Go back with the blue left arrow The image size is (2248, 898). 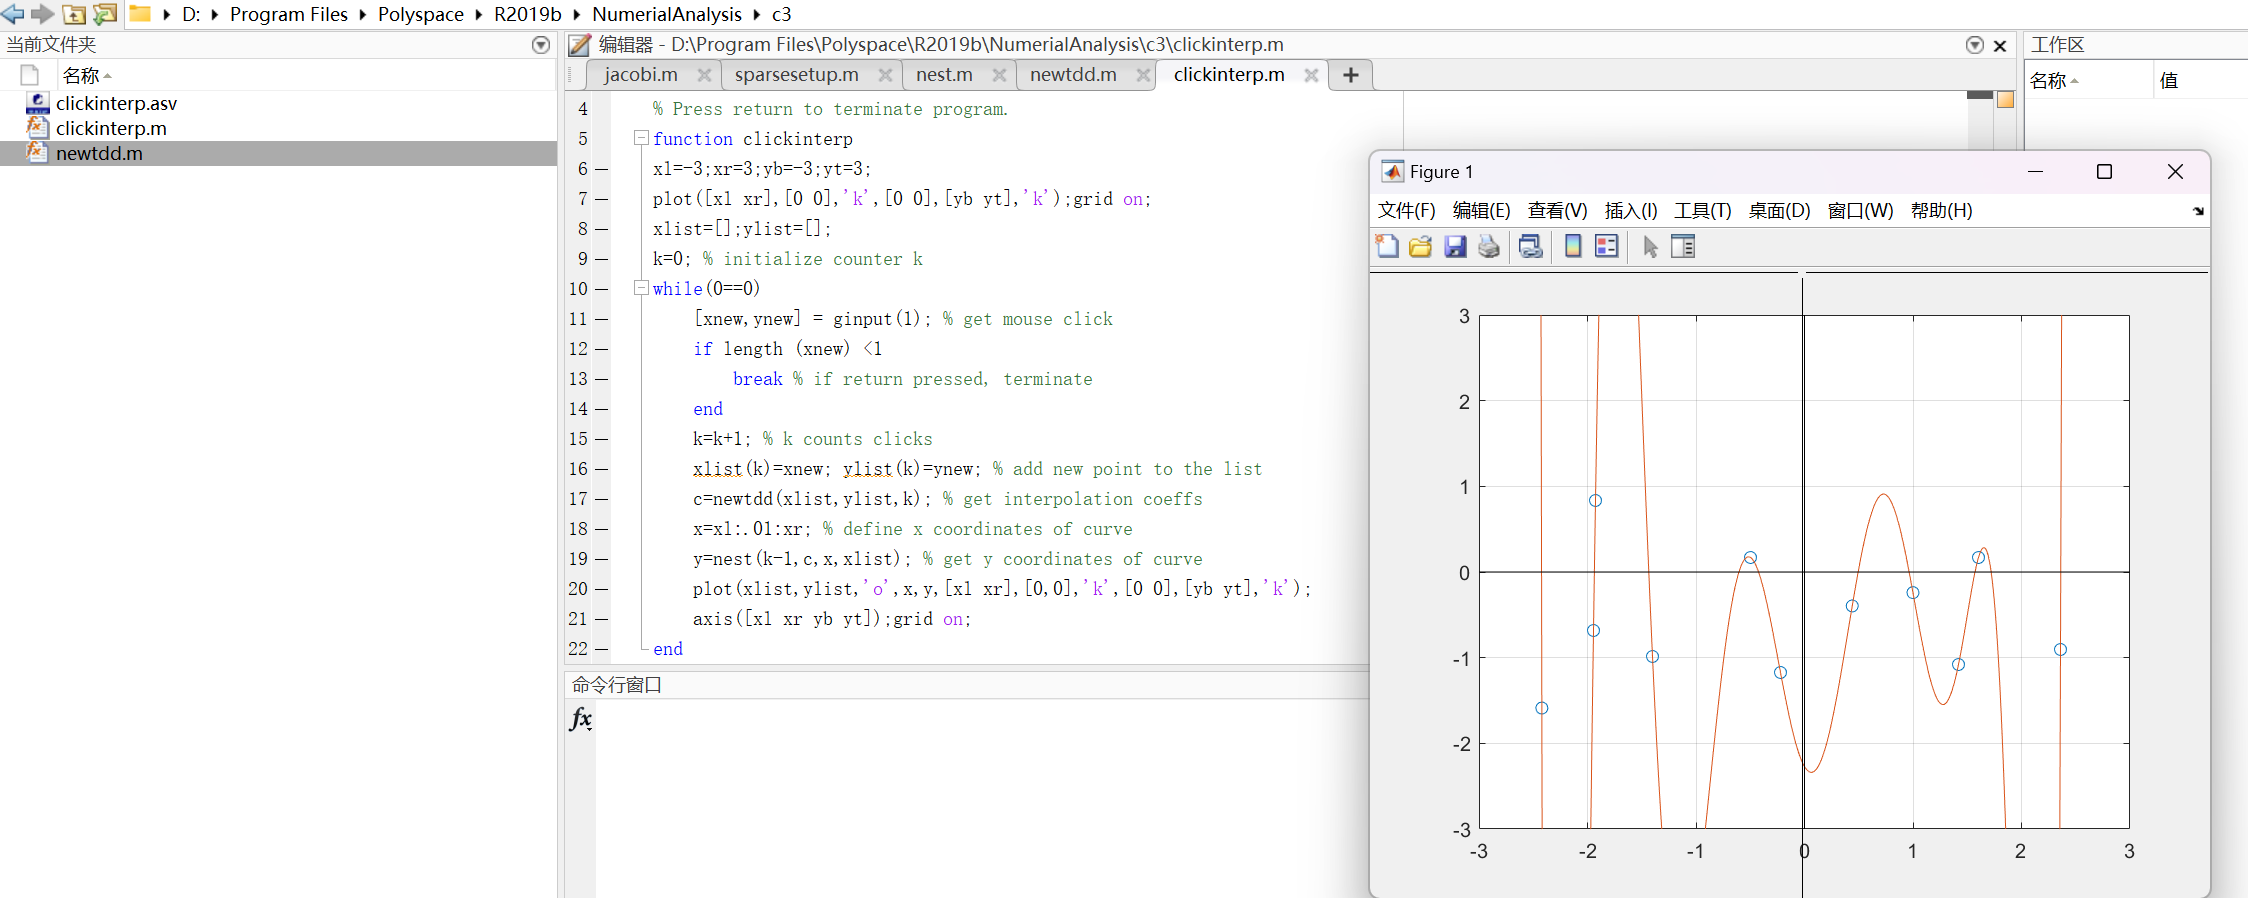pyautogui.click(x=12, y=14)
